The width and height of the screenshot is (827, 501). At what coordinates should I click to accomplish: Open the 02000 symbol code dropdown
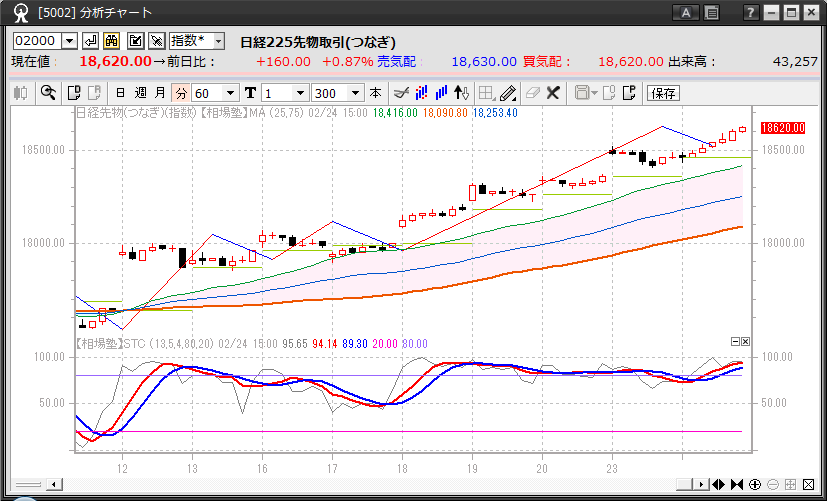pyautogui.click(x=69, y=41)
